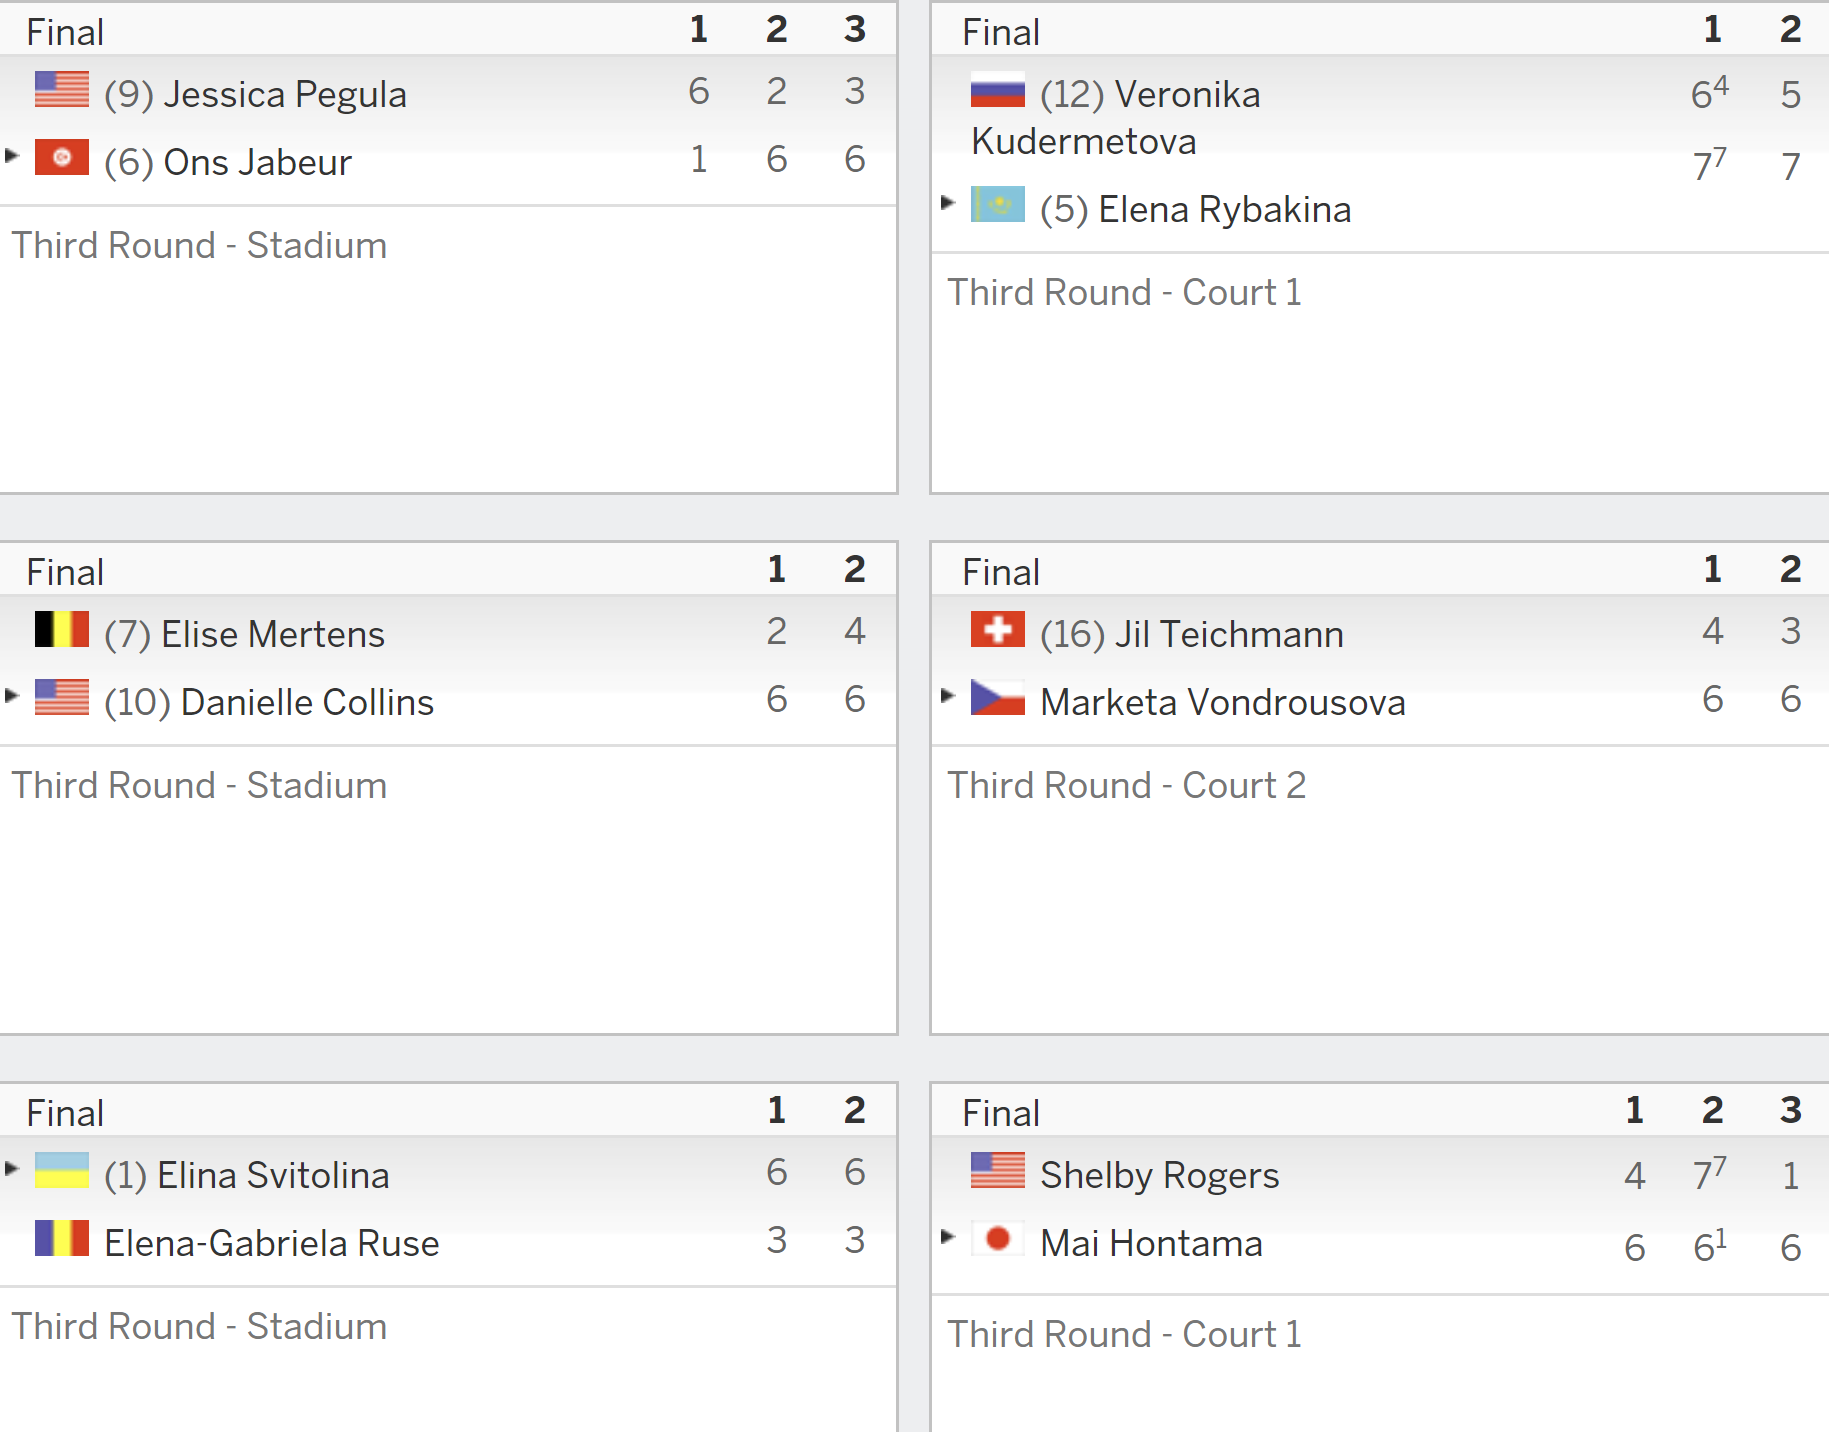Select Marketa Vondrousova's name
1829x1432 pixels.
tap(1223, 702)
